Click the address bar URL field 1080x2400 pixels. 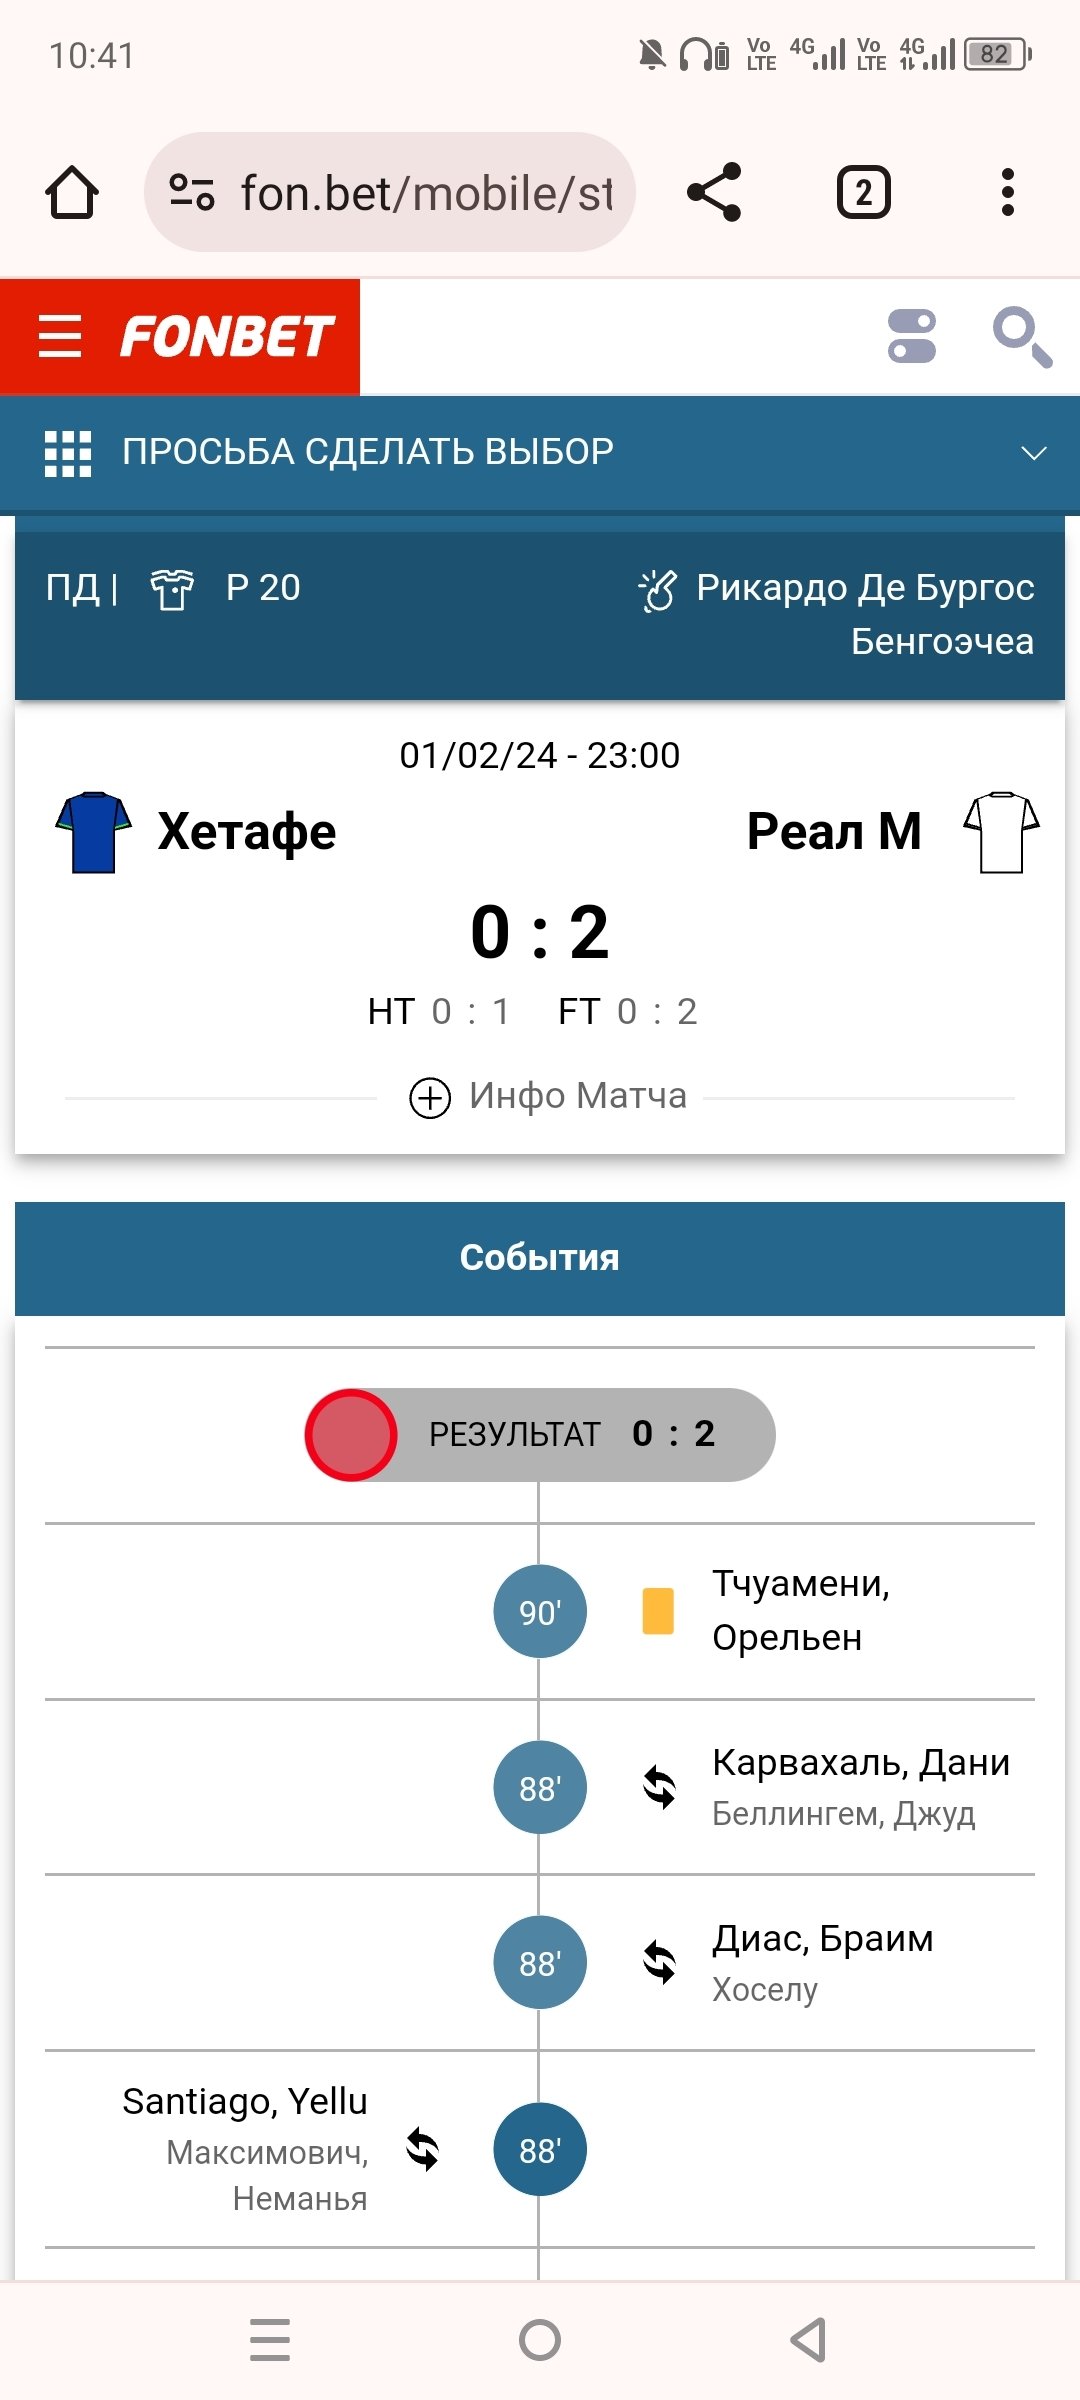click(426, 192)
